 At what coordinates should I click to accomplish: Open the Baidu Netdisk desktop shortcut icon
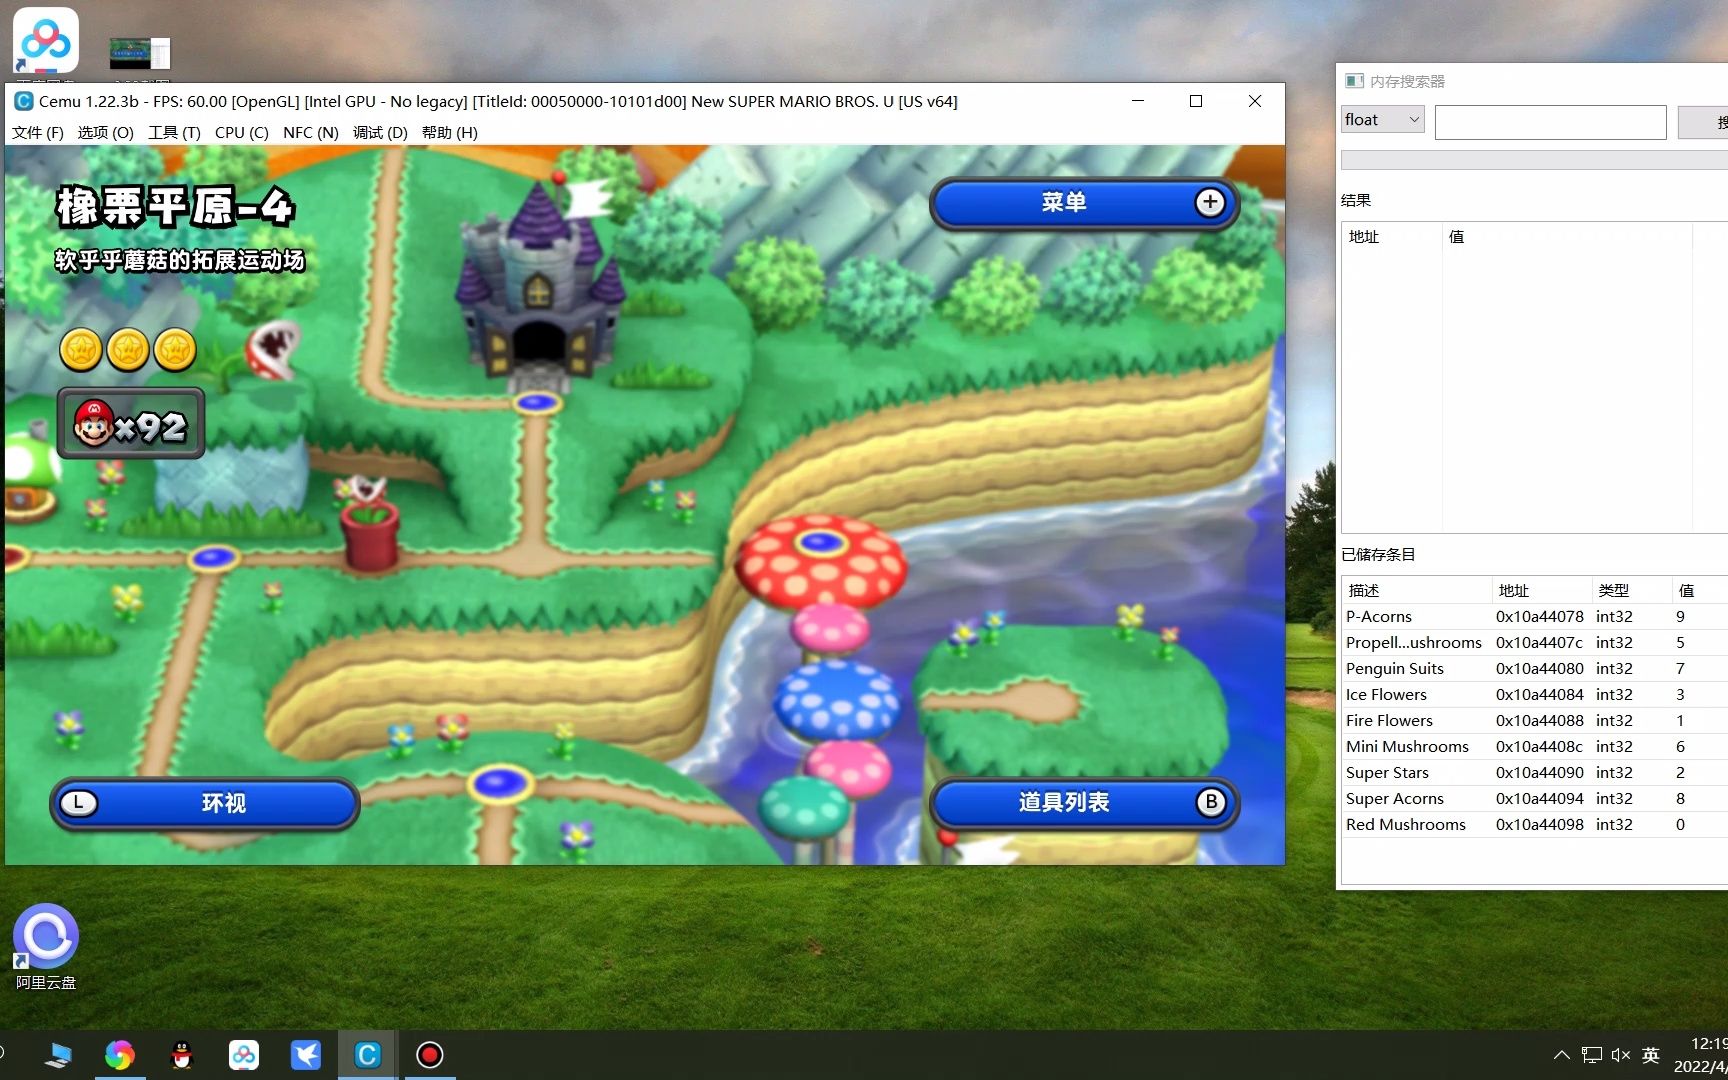tap(46, 42)
